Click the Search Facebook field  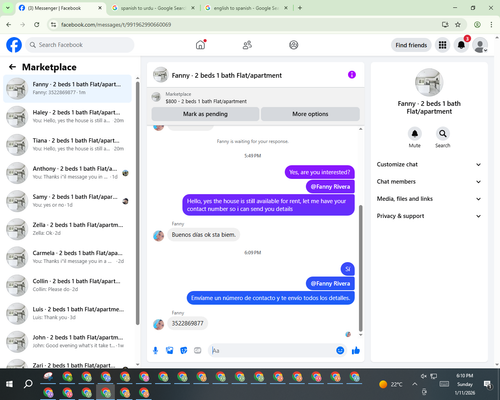pos(80,45)
